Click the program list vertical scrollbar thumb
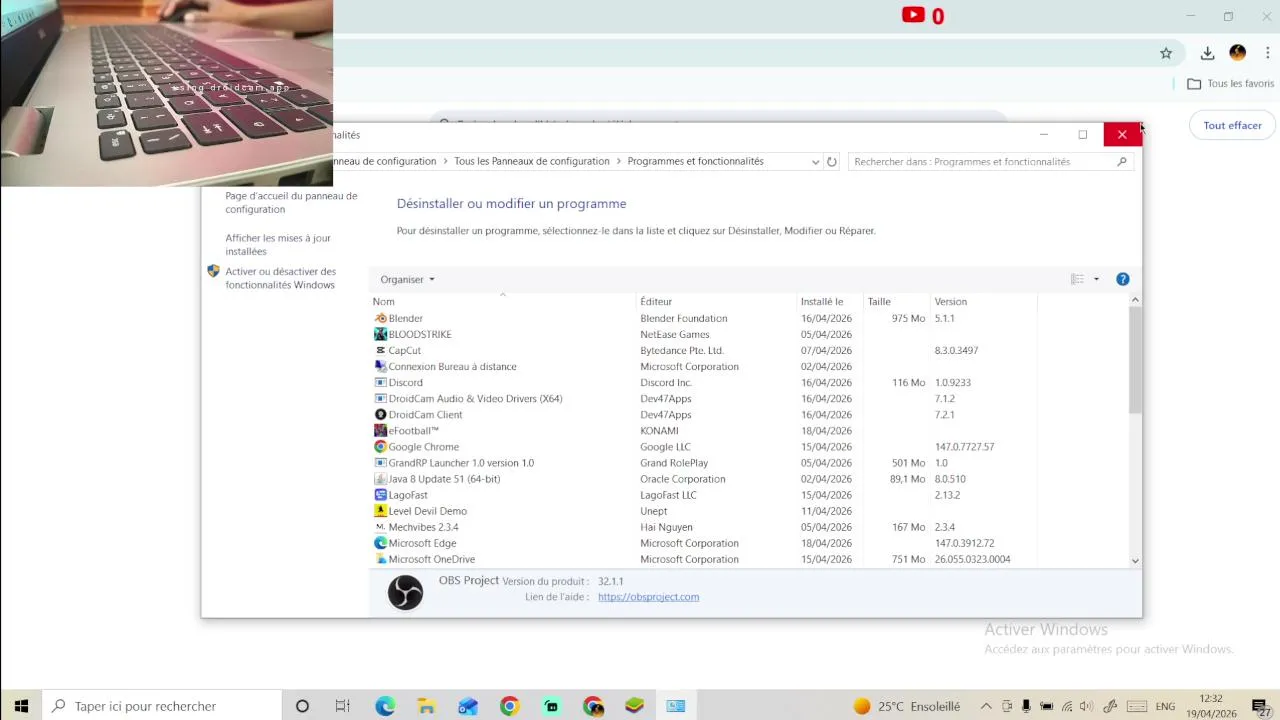The height and width of the screenshot is (720, 1280). click(1135, 360)
